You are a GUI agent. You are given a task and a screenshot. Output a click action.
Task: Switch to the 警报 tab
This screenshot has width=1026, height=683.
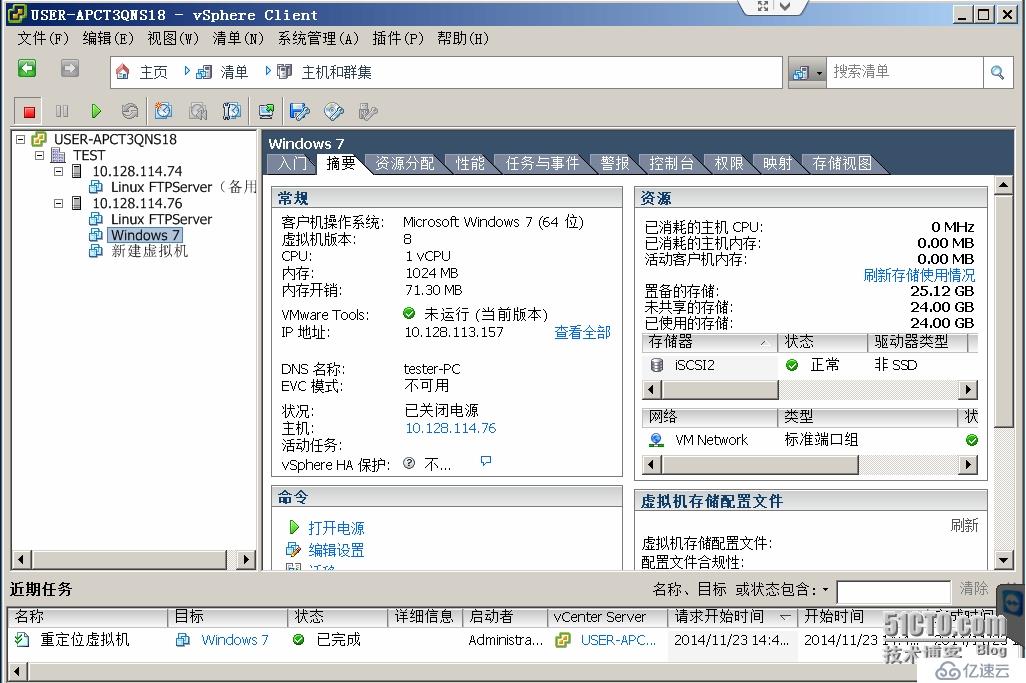[x=615, y=164]
